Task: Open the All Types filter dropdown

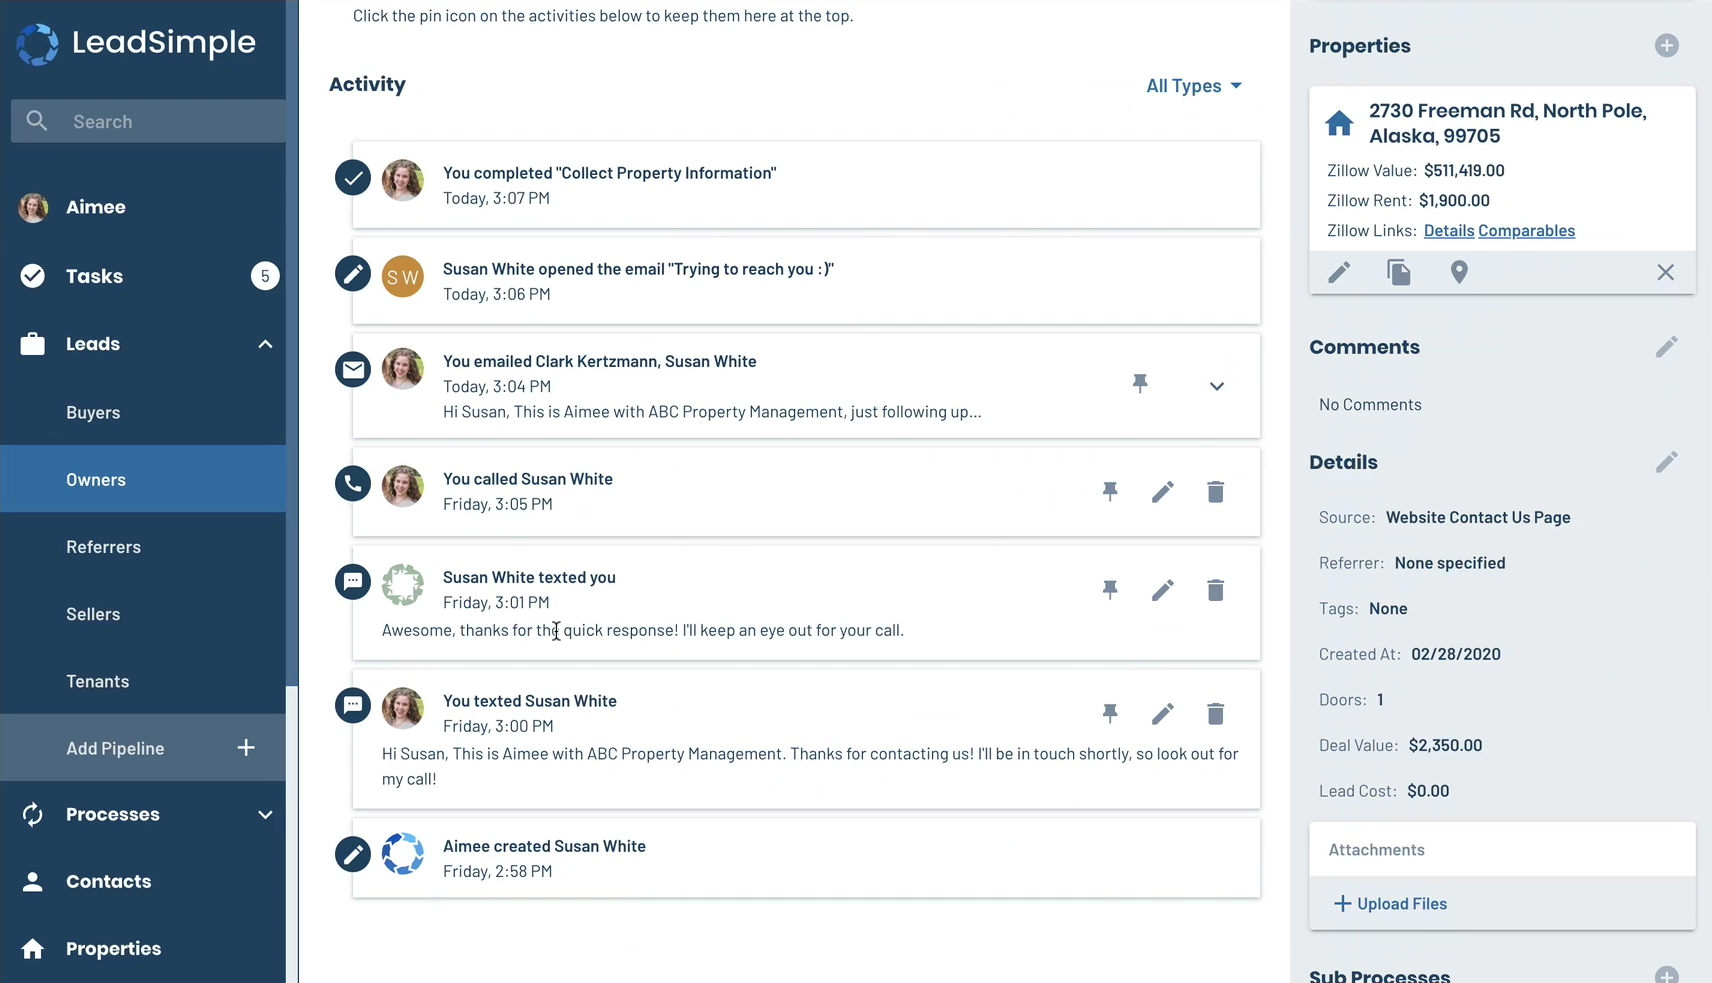Action: point(1193,86)
